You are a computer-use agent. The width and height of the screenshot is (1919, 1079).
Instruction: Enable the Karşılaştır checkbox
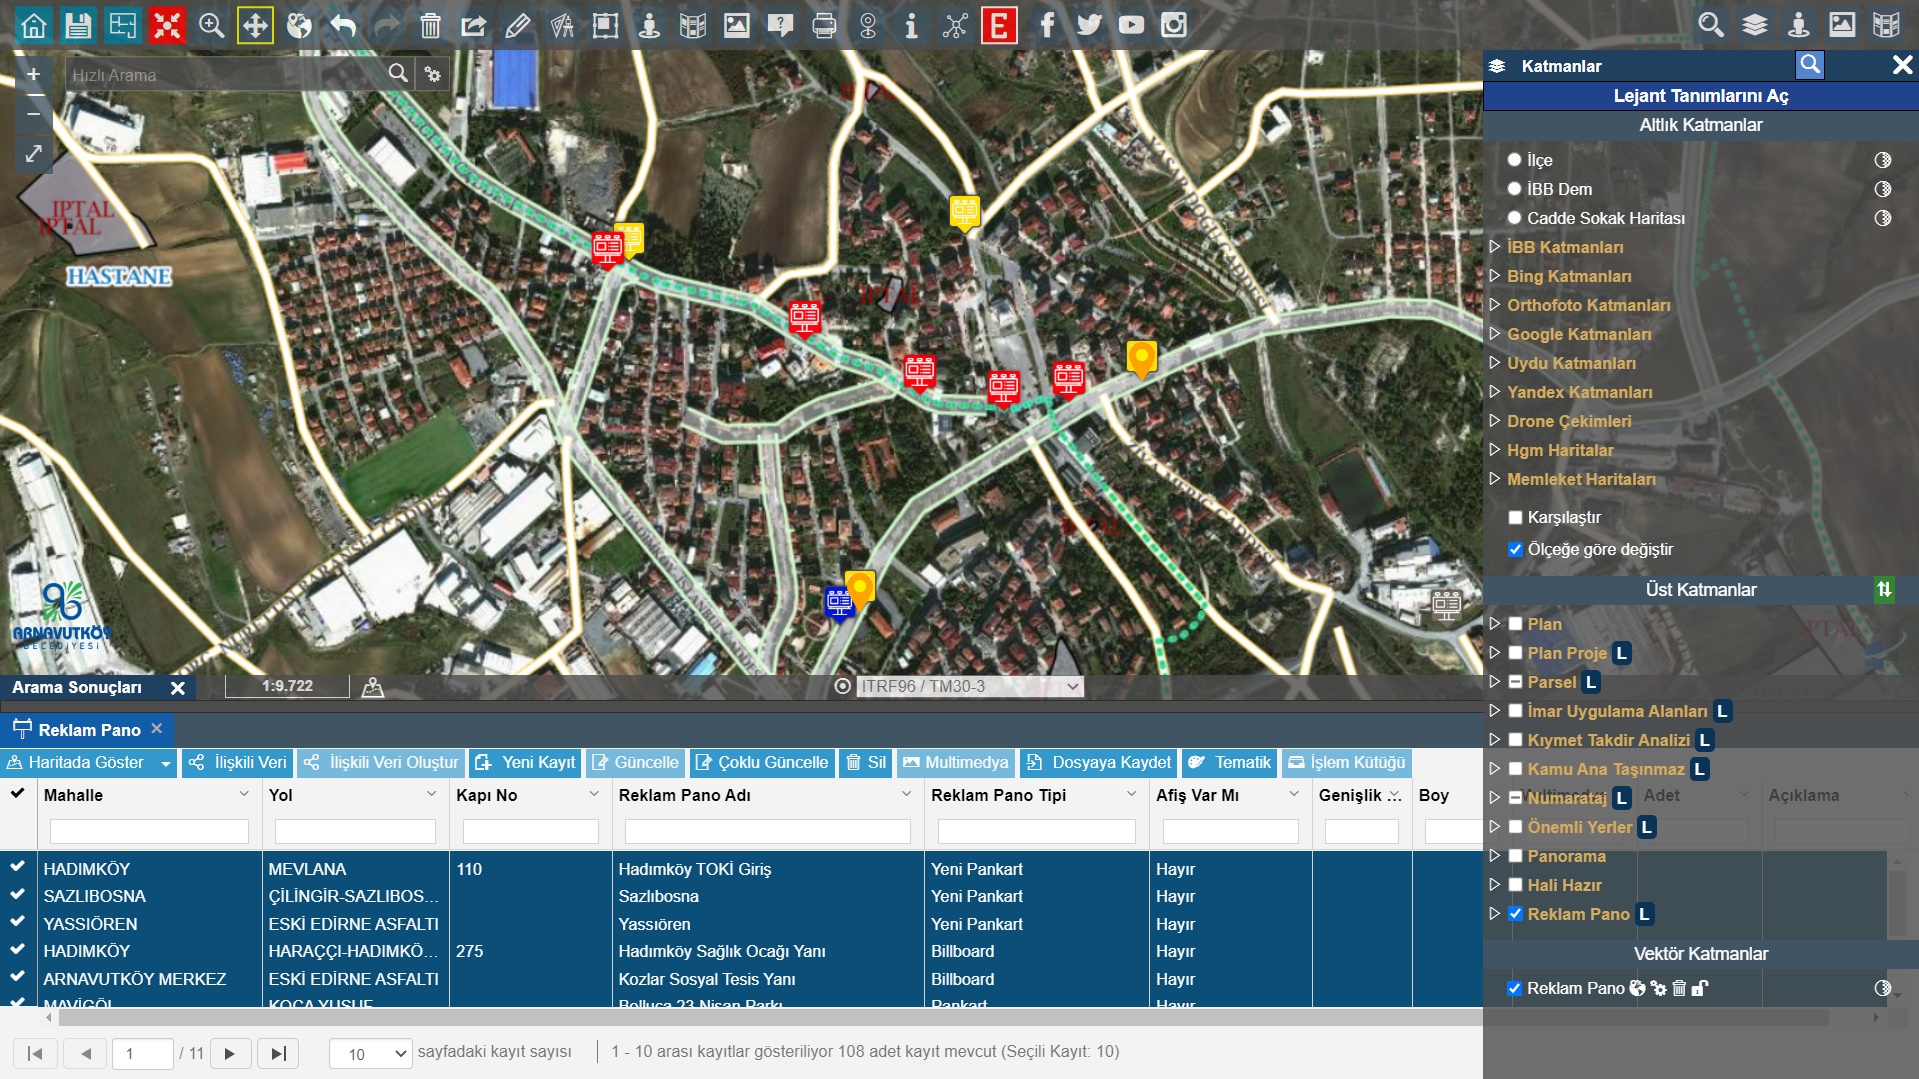[1515, 517]
